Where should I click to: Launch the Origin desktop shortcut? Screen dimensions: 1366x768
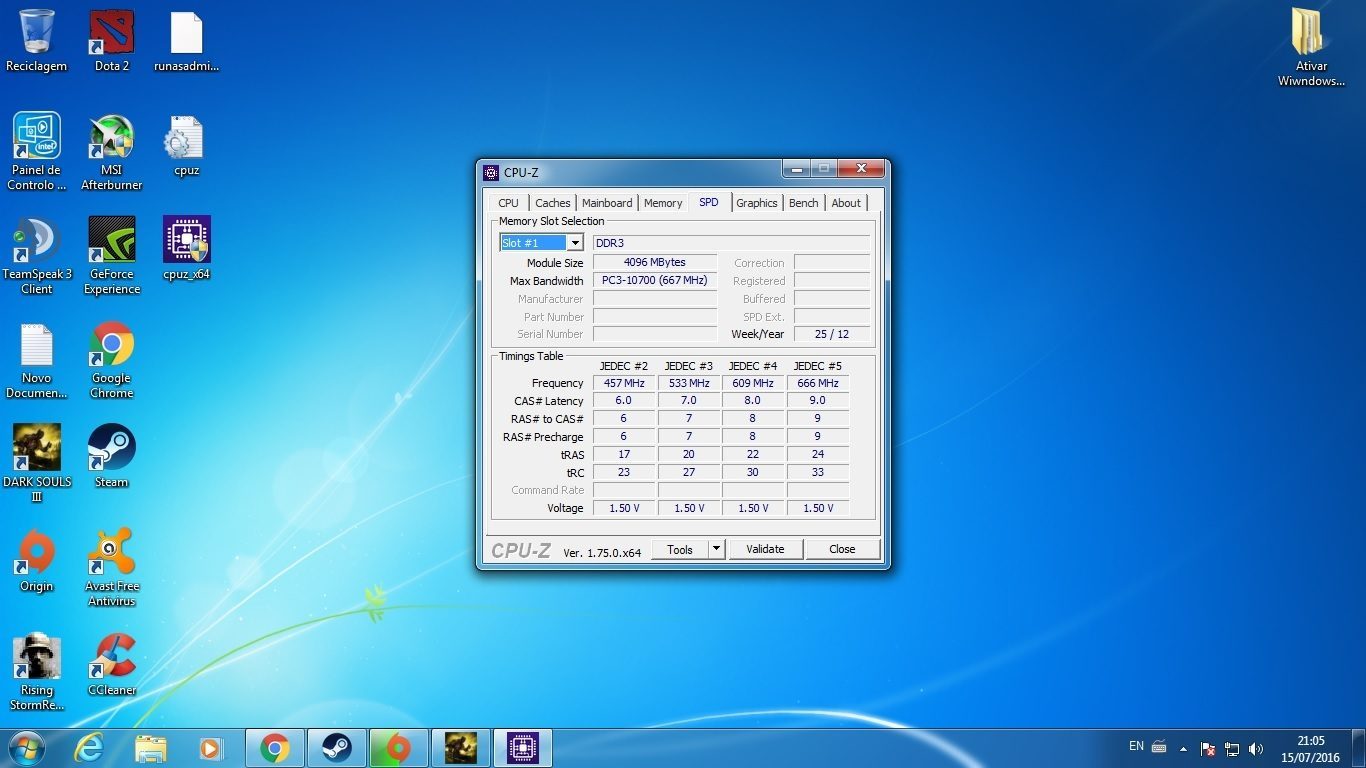(x=37, y=560)
